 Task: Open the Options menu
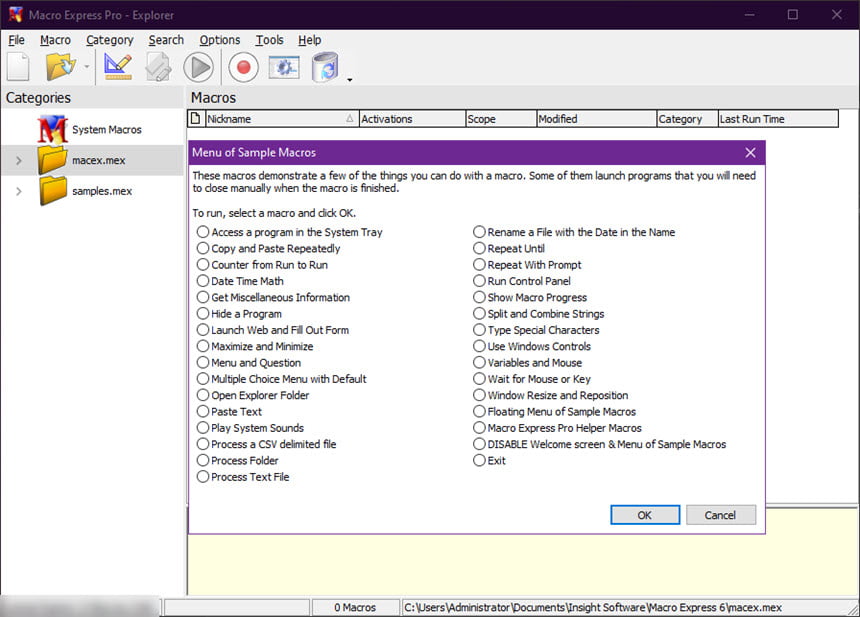pos(220,40)
